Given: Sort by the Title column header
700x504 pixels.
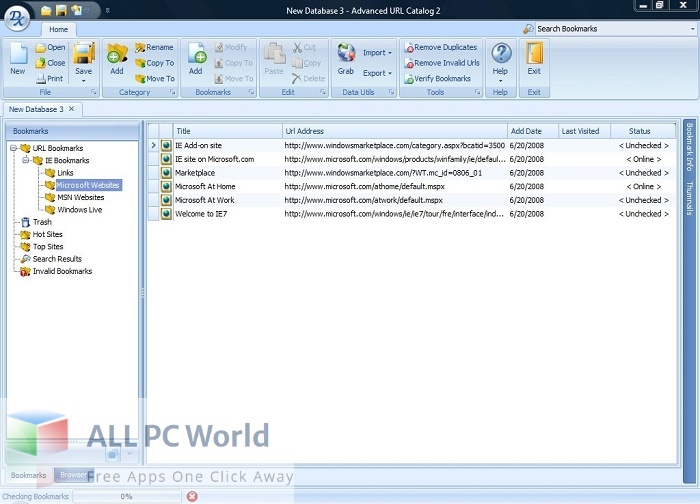Looking at the screenshot, I should (x=228, y=131).
